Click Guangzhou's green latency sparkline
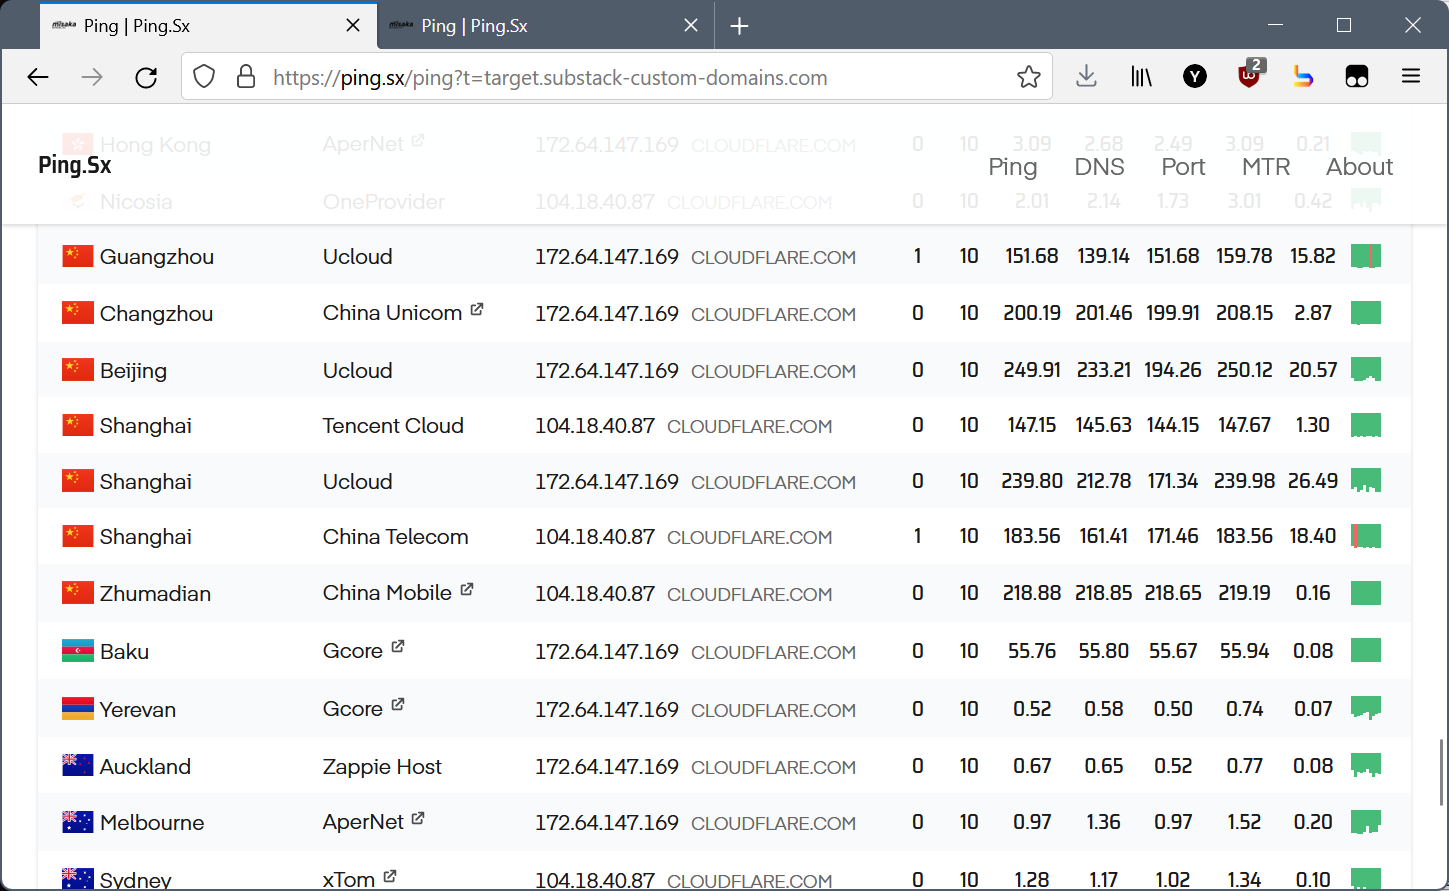 point(1366,256)
